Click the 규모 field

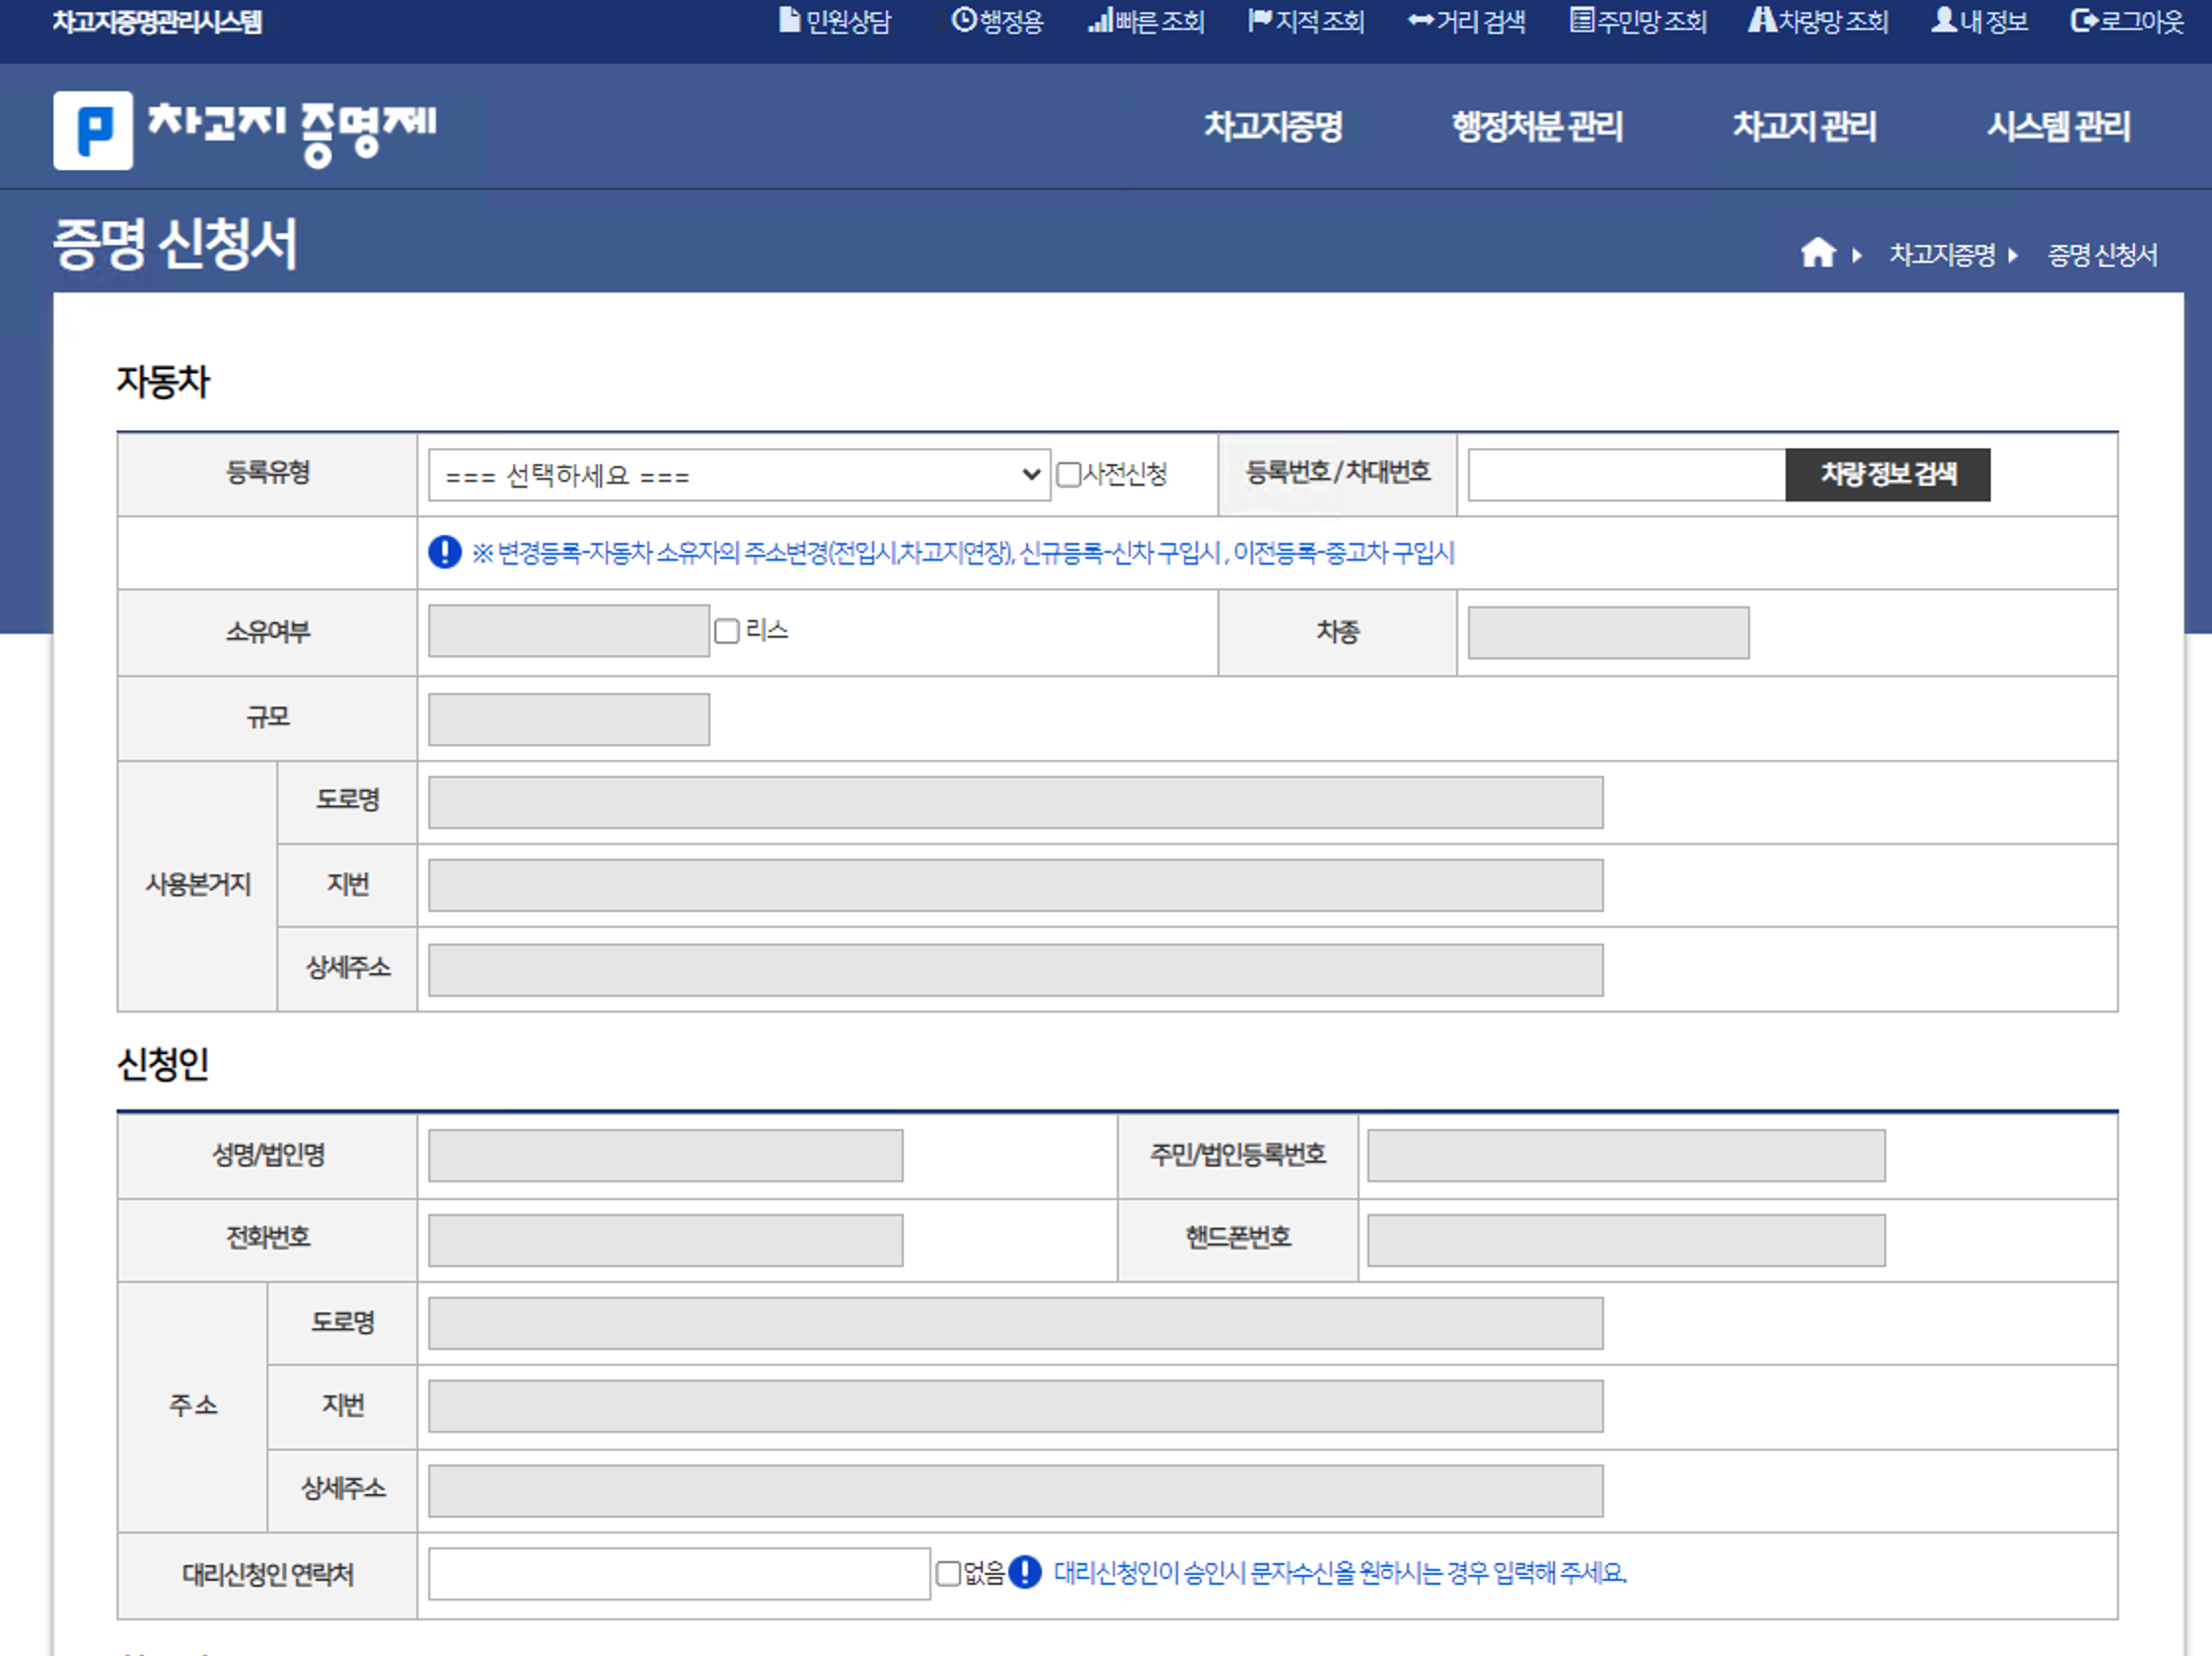click(x=569, y=720)
